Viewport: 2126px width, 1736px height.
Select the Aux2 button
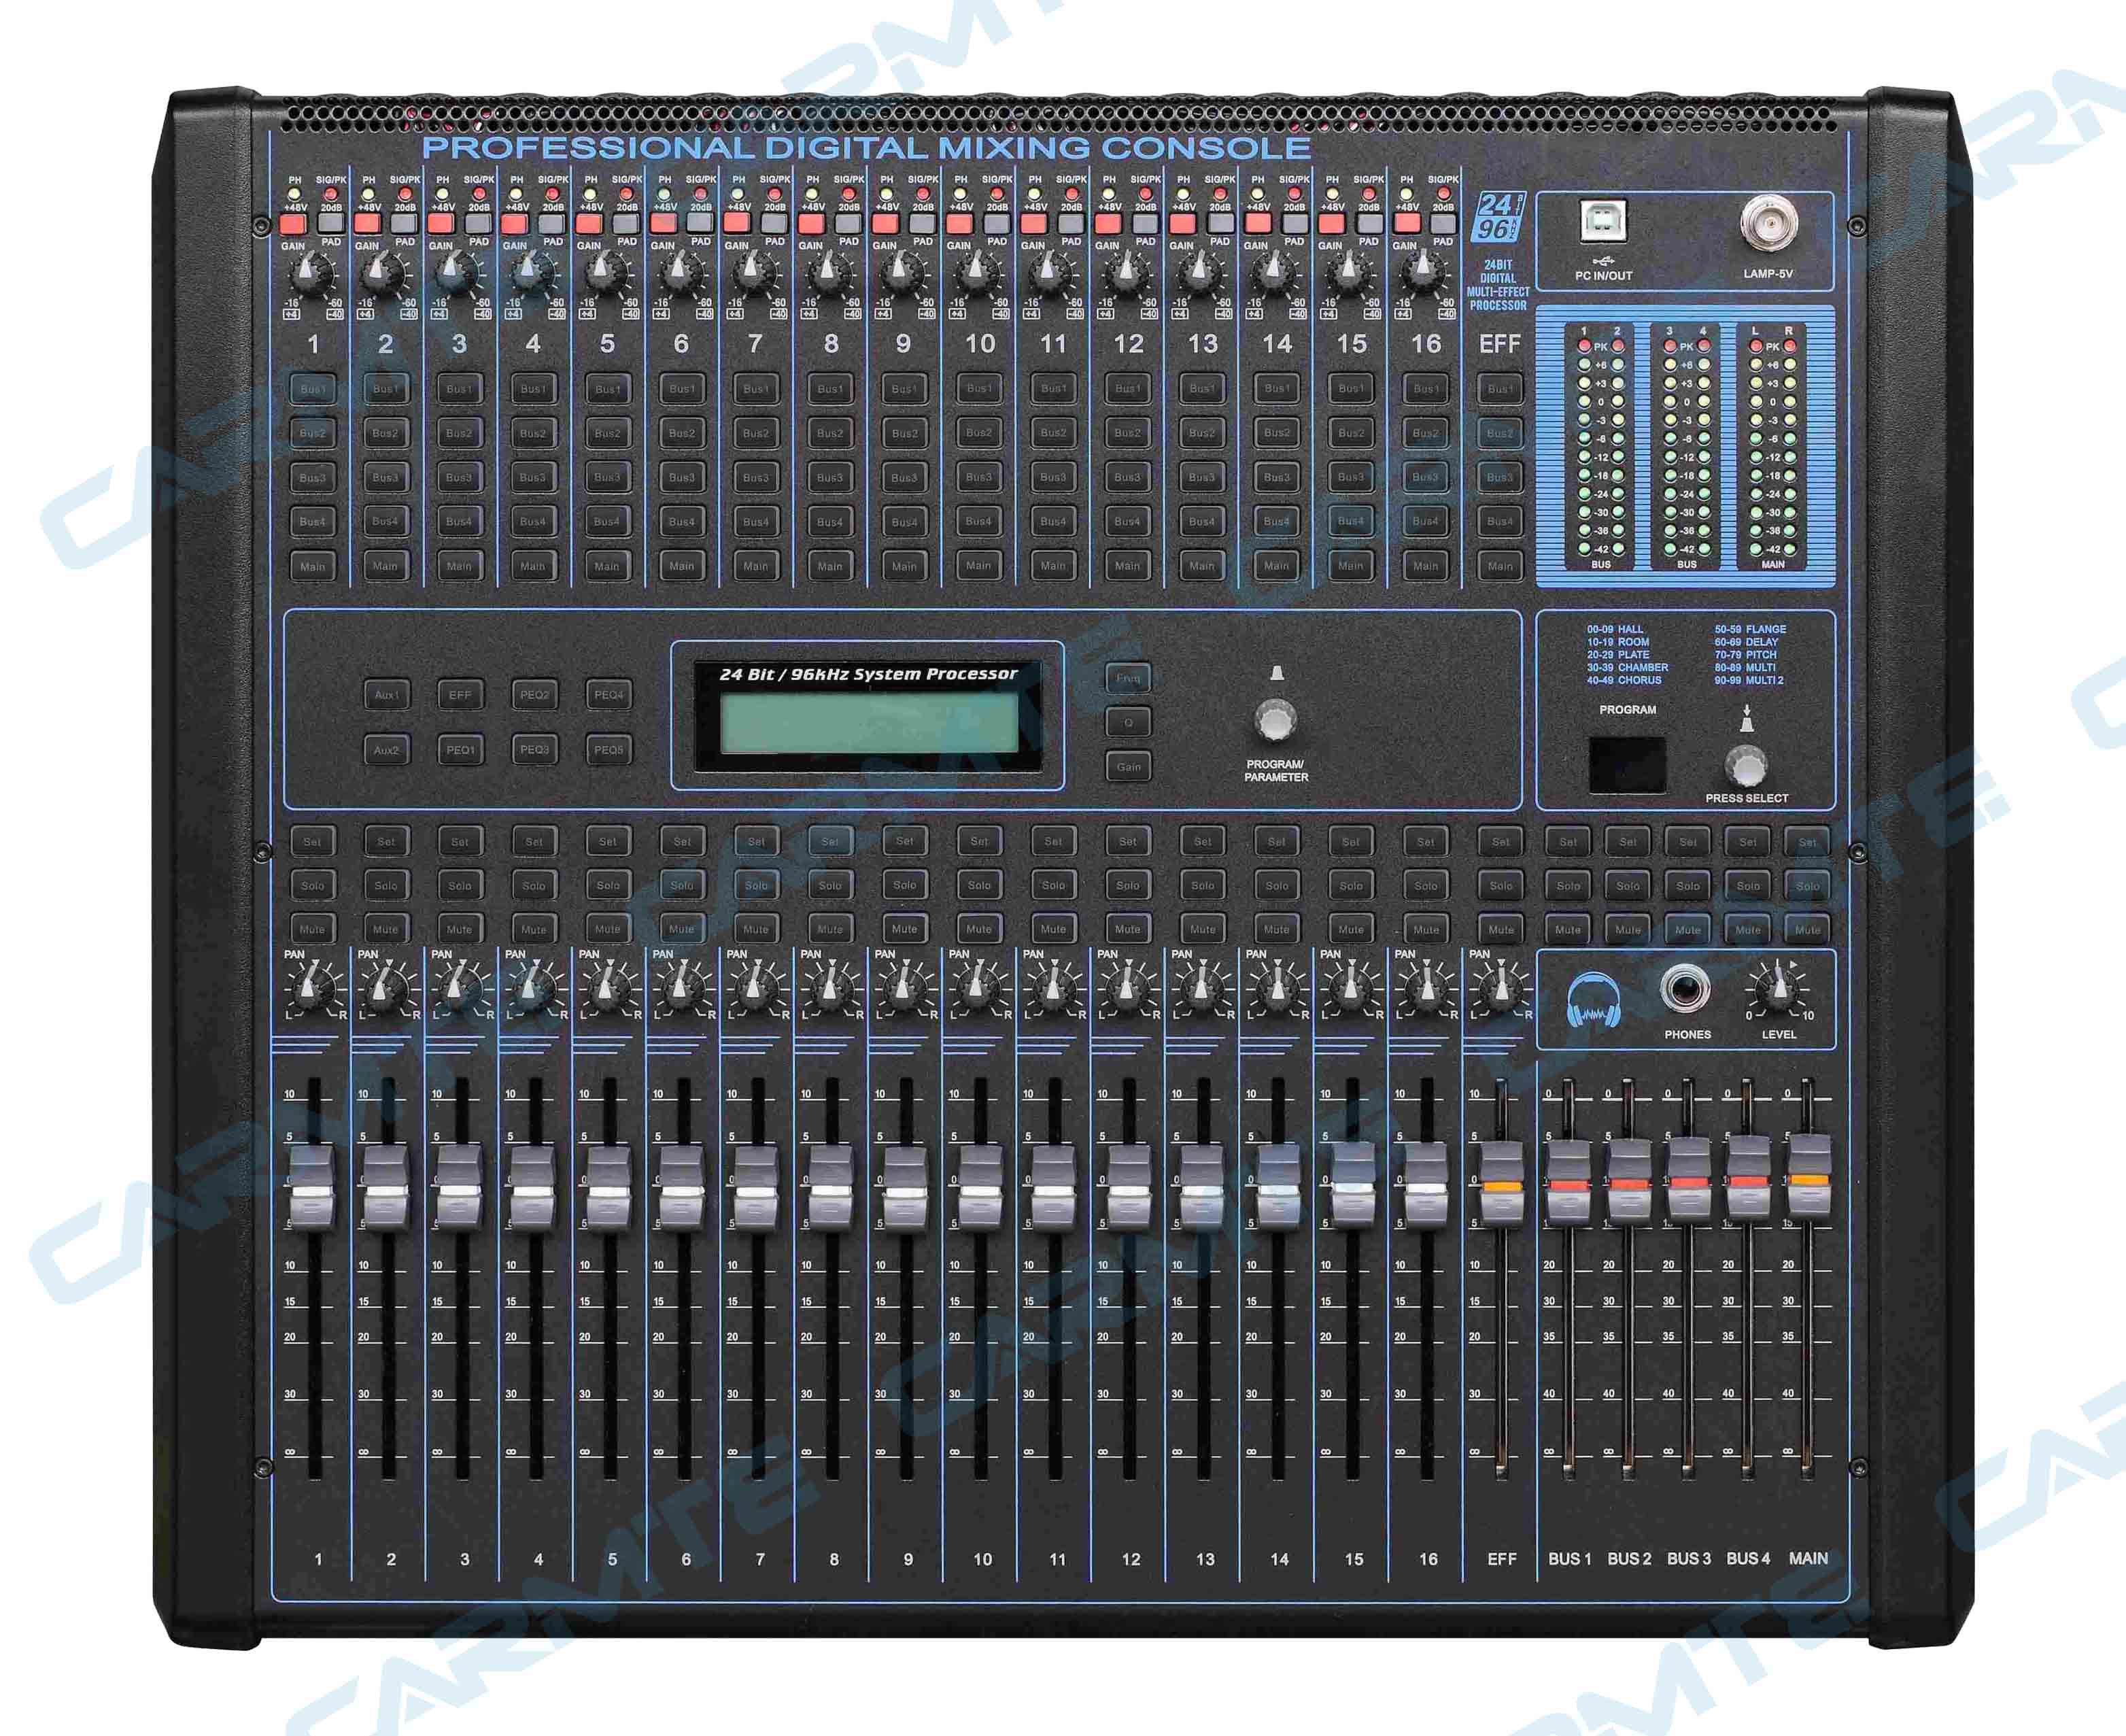386,750
